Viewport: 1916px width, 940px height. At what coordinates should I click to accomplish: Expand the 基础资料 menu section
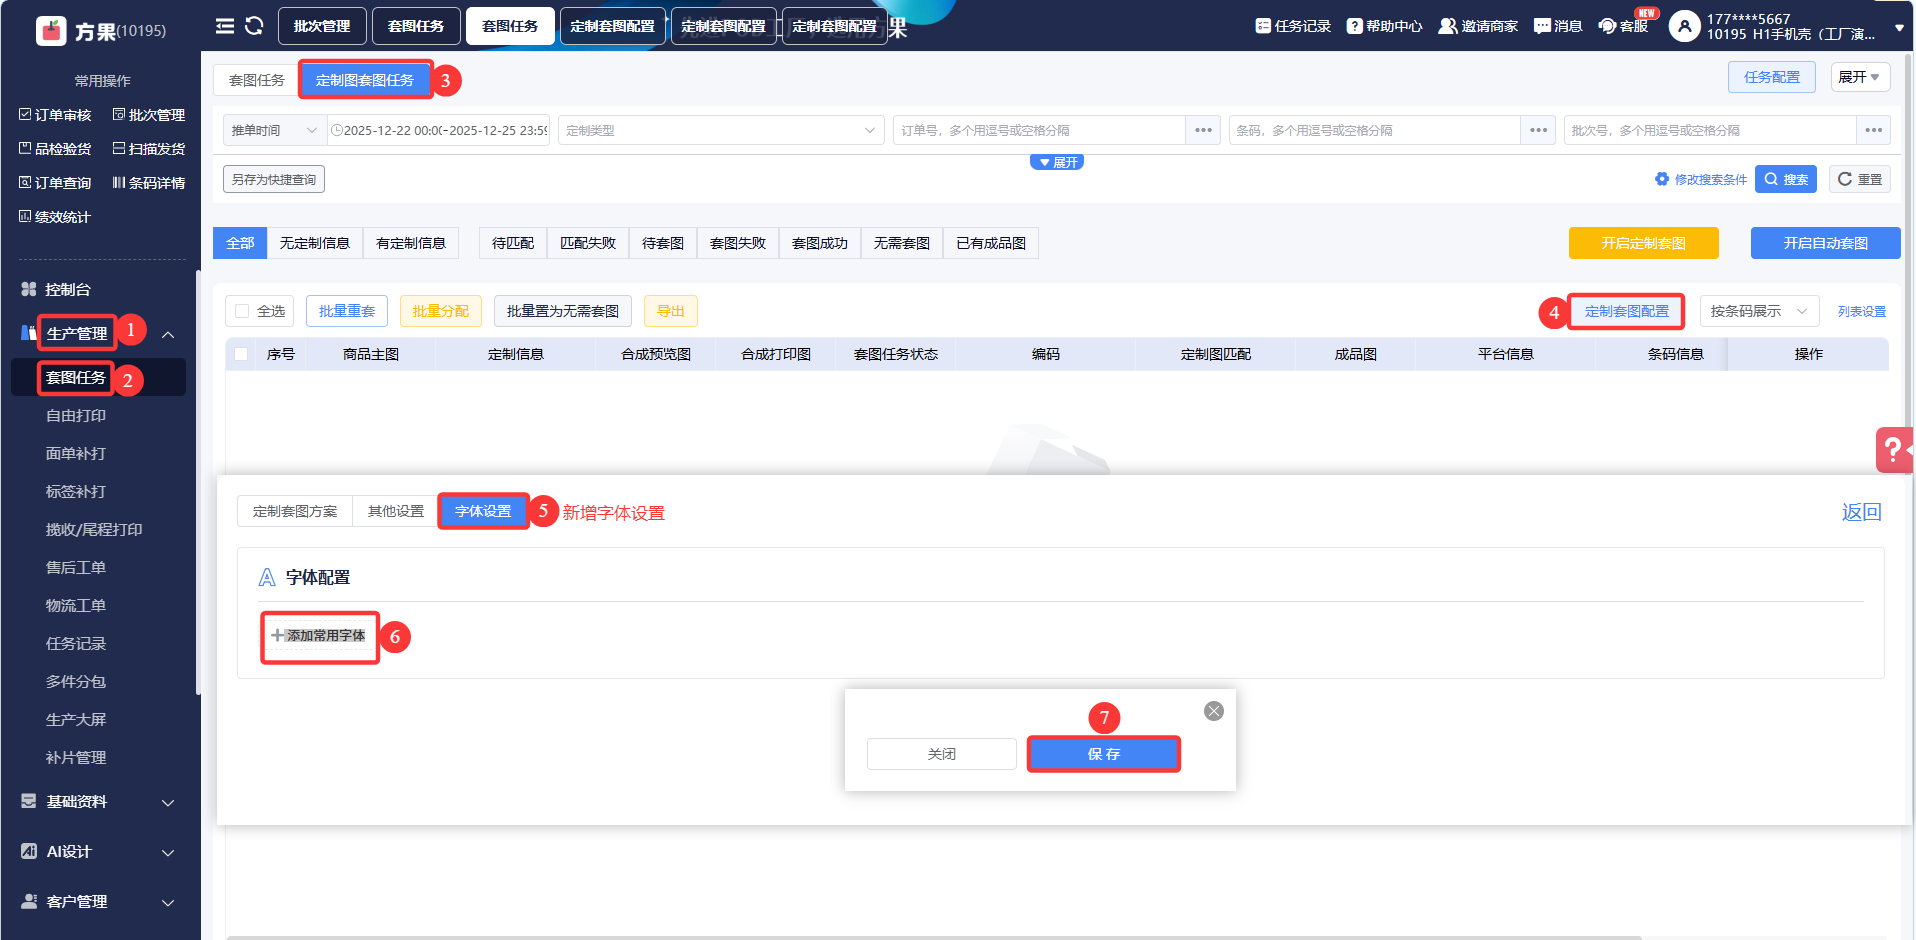(x=168, y=802)
